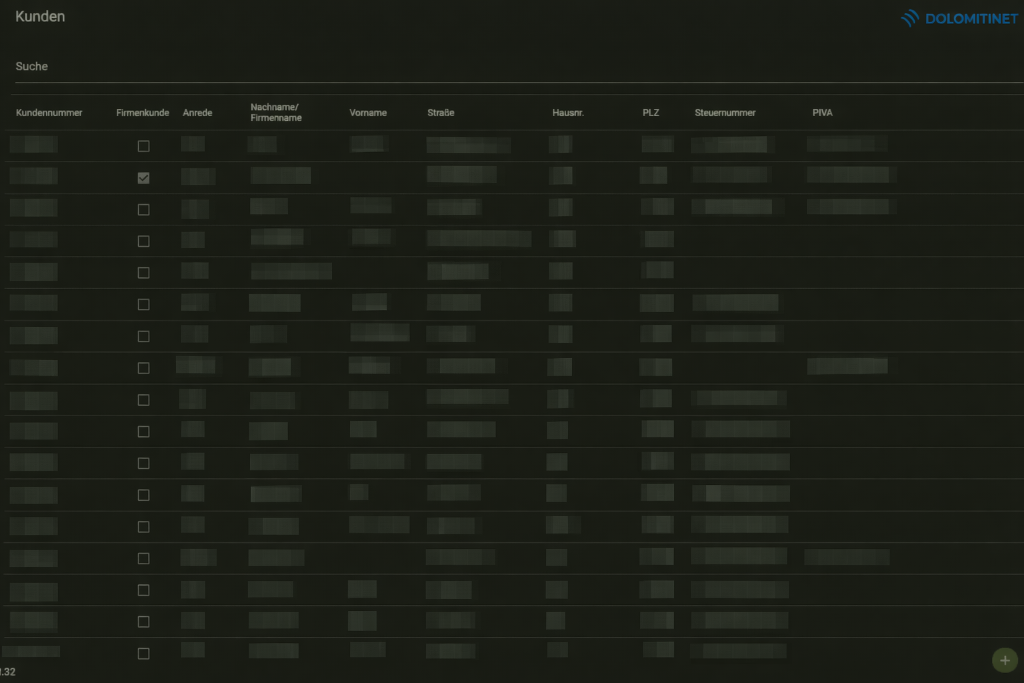1024x683 pixels.
Task: Check the Firmenkunde box in the last row
Action: click(x=143, y=653)
